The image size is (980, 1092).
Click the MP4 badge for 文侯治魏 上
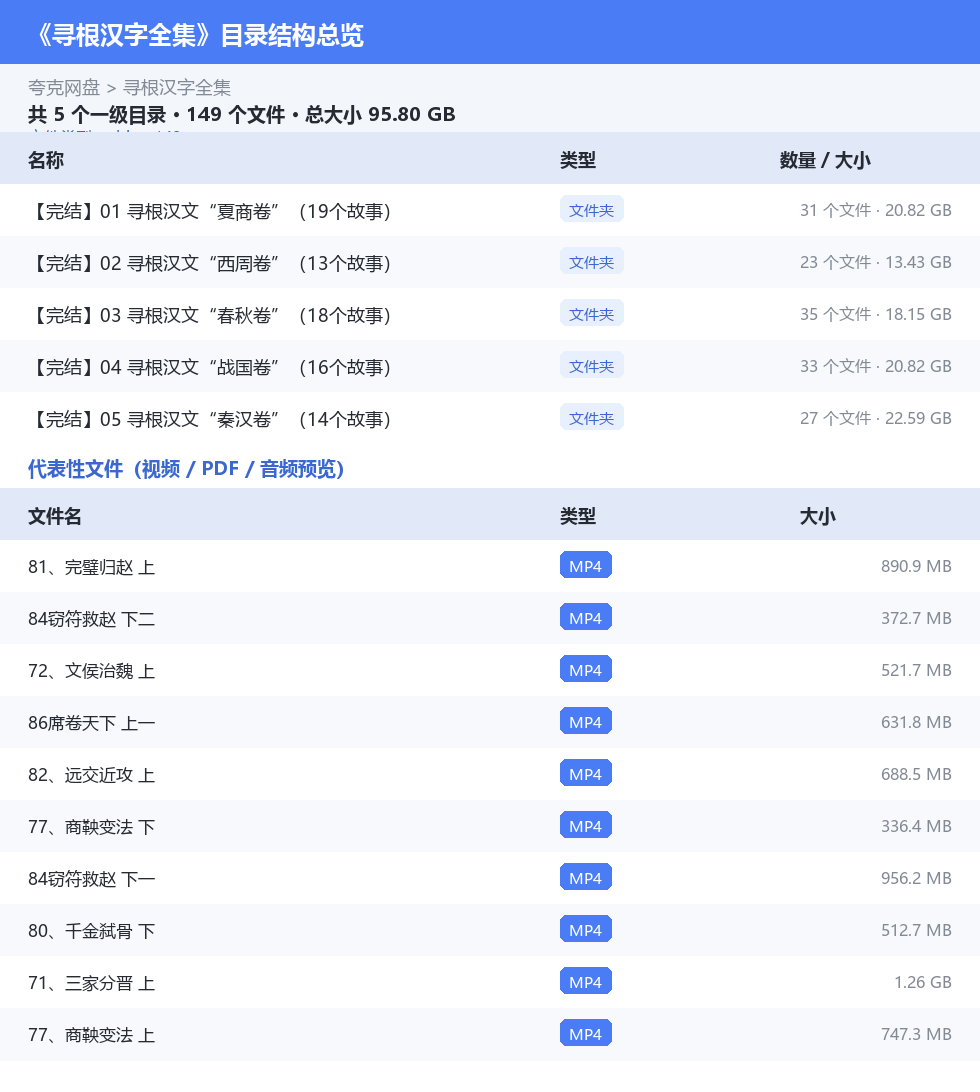click(586, 670)
